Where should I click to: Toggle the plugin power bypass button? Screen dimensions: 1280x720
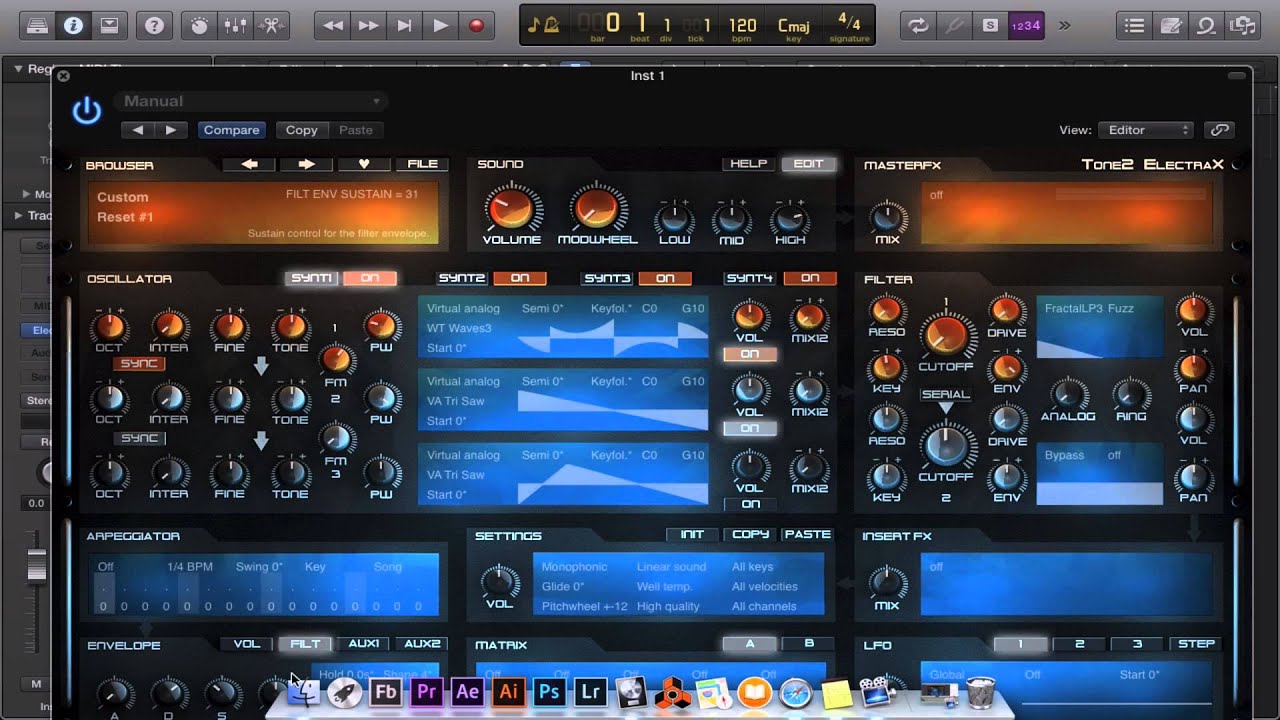87,111
